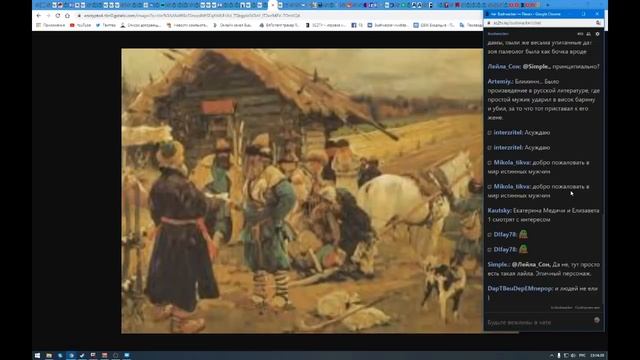640x360 pixels.
Task: Select the currently active browser tab
Action: point(273,5)
